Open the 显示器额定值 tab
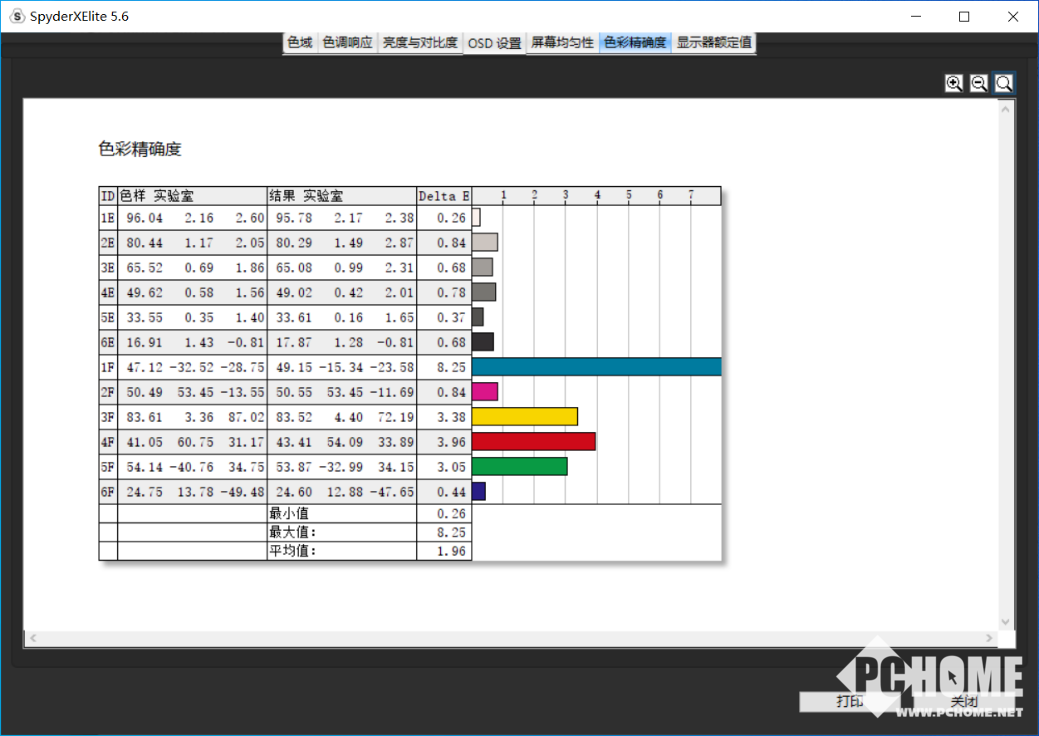The width and height of the screenshot is (1039, 736). tap(714, 43)
